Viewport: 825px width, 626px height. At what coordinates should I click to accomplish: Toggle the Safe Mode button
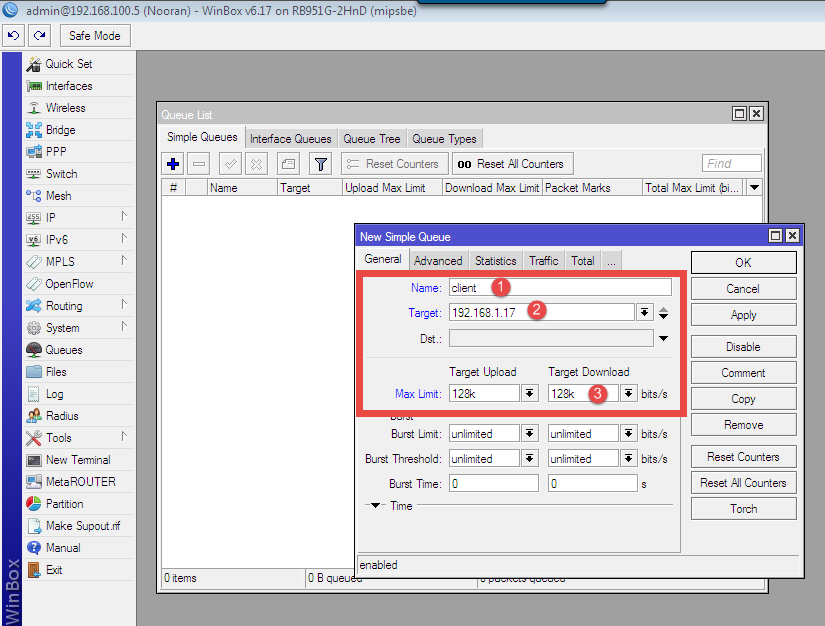pyautogui.click(x=95, y=36)
